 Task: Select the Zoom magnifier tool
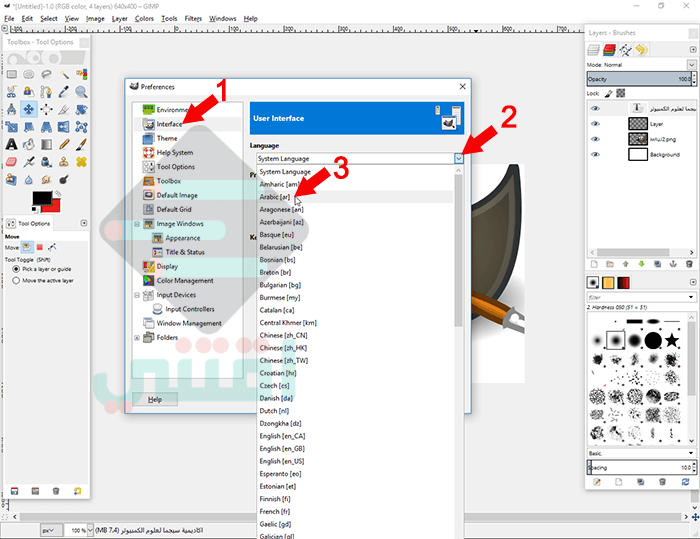[81, 92]
